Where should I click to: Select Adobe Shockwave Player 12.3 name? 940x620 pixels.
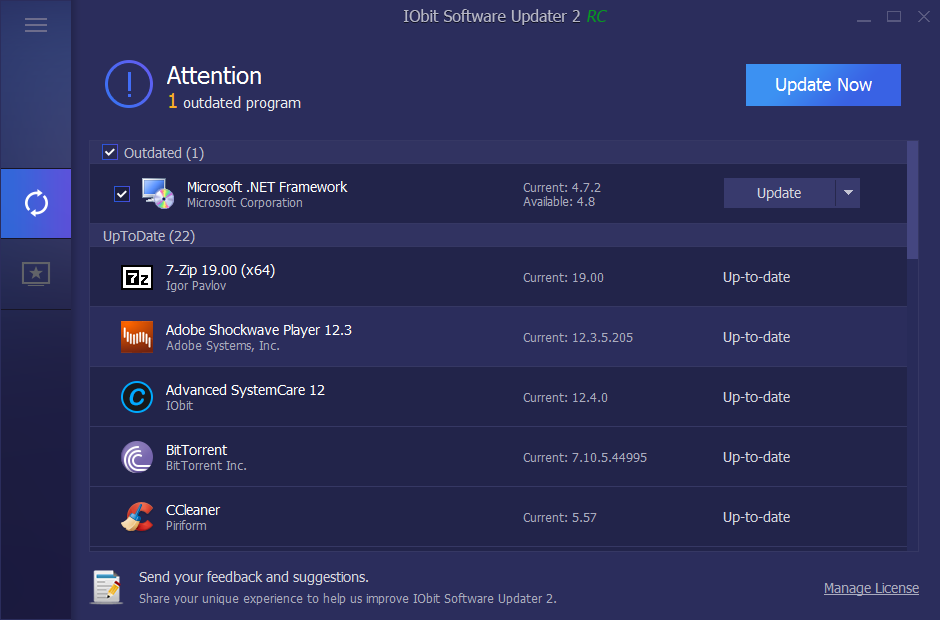click(x=258, y=330)
